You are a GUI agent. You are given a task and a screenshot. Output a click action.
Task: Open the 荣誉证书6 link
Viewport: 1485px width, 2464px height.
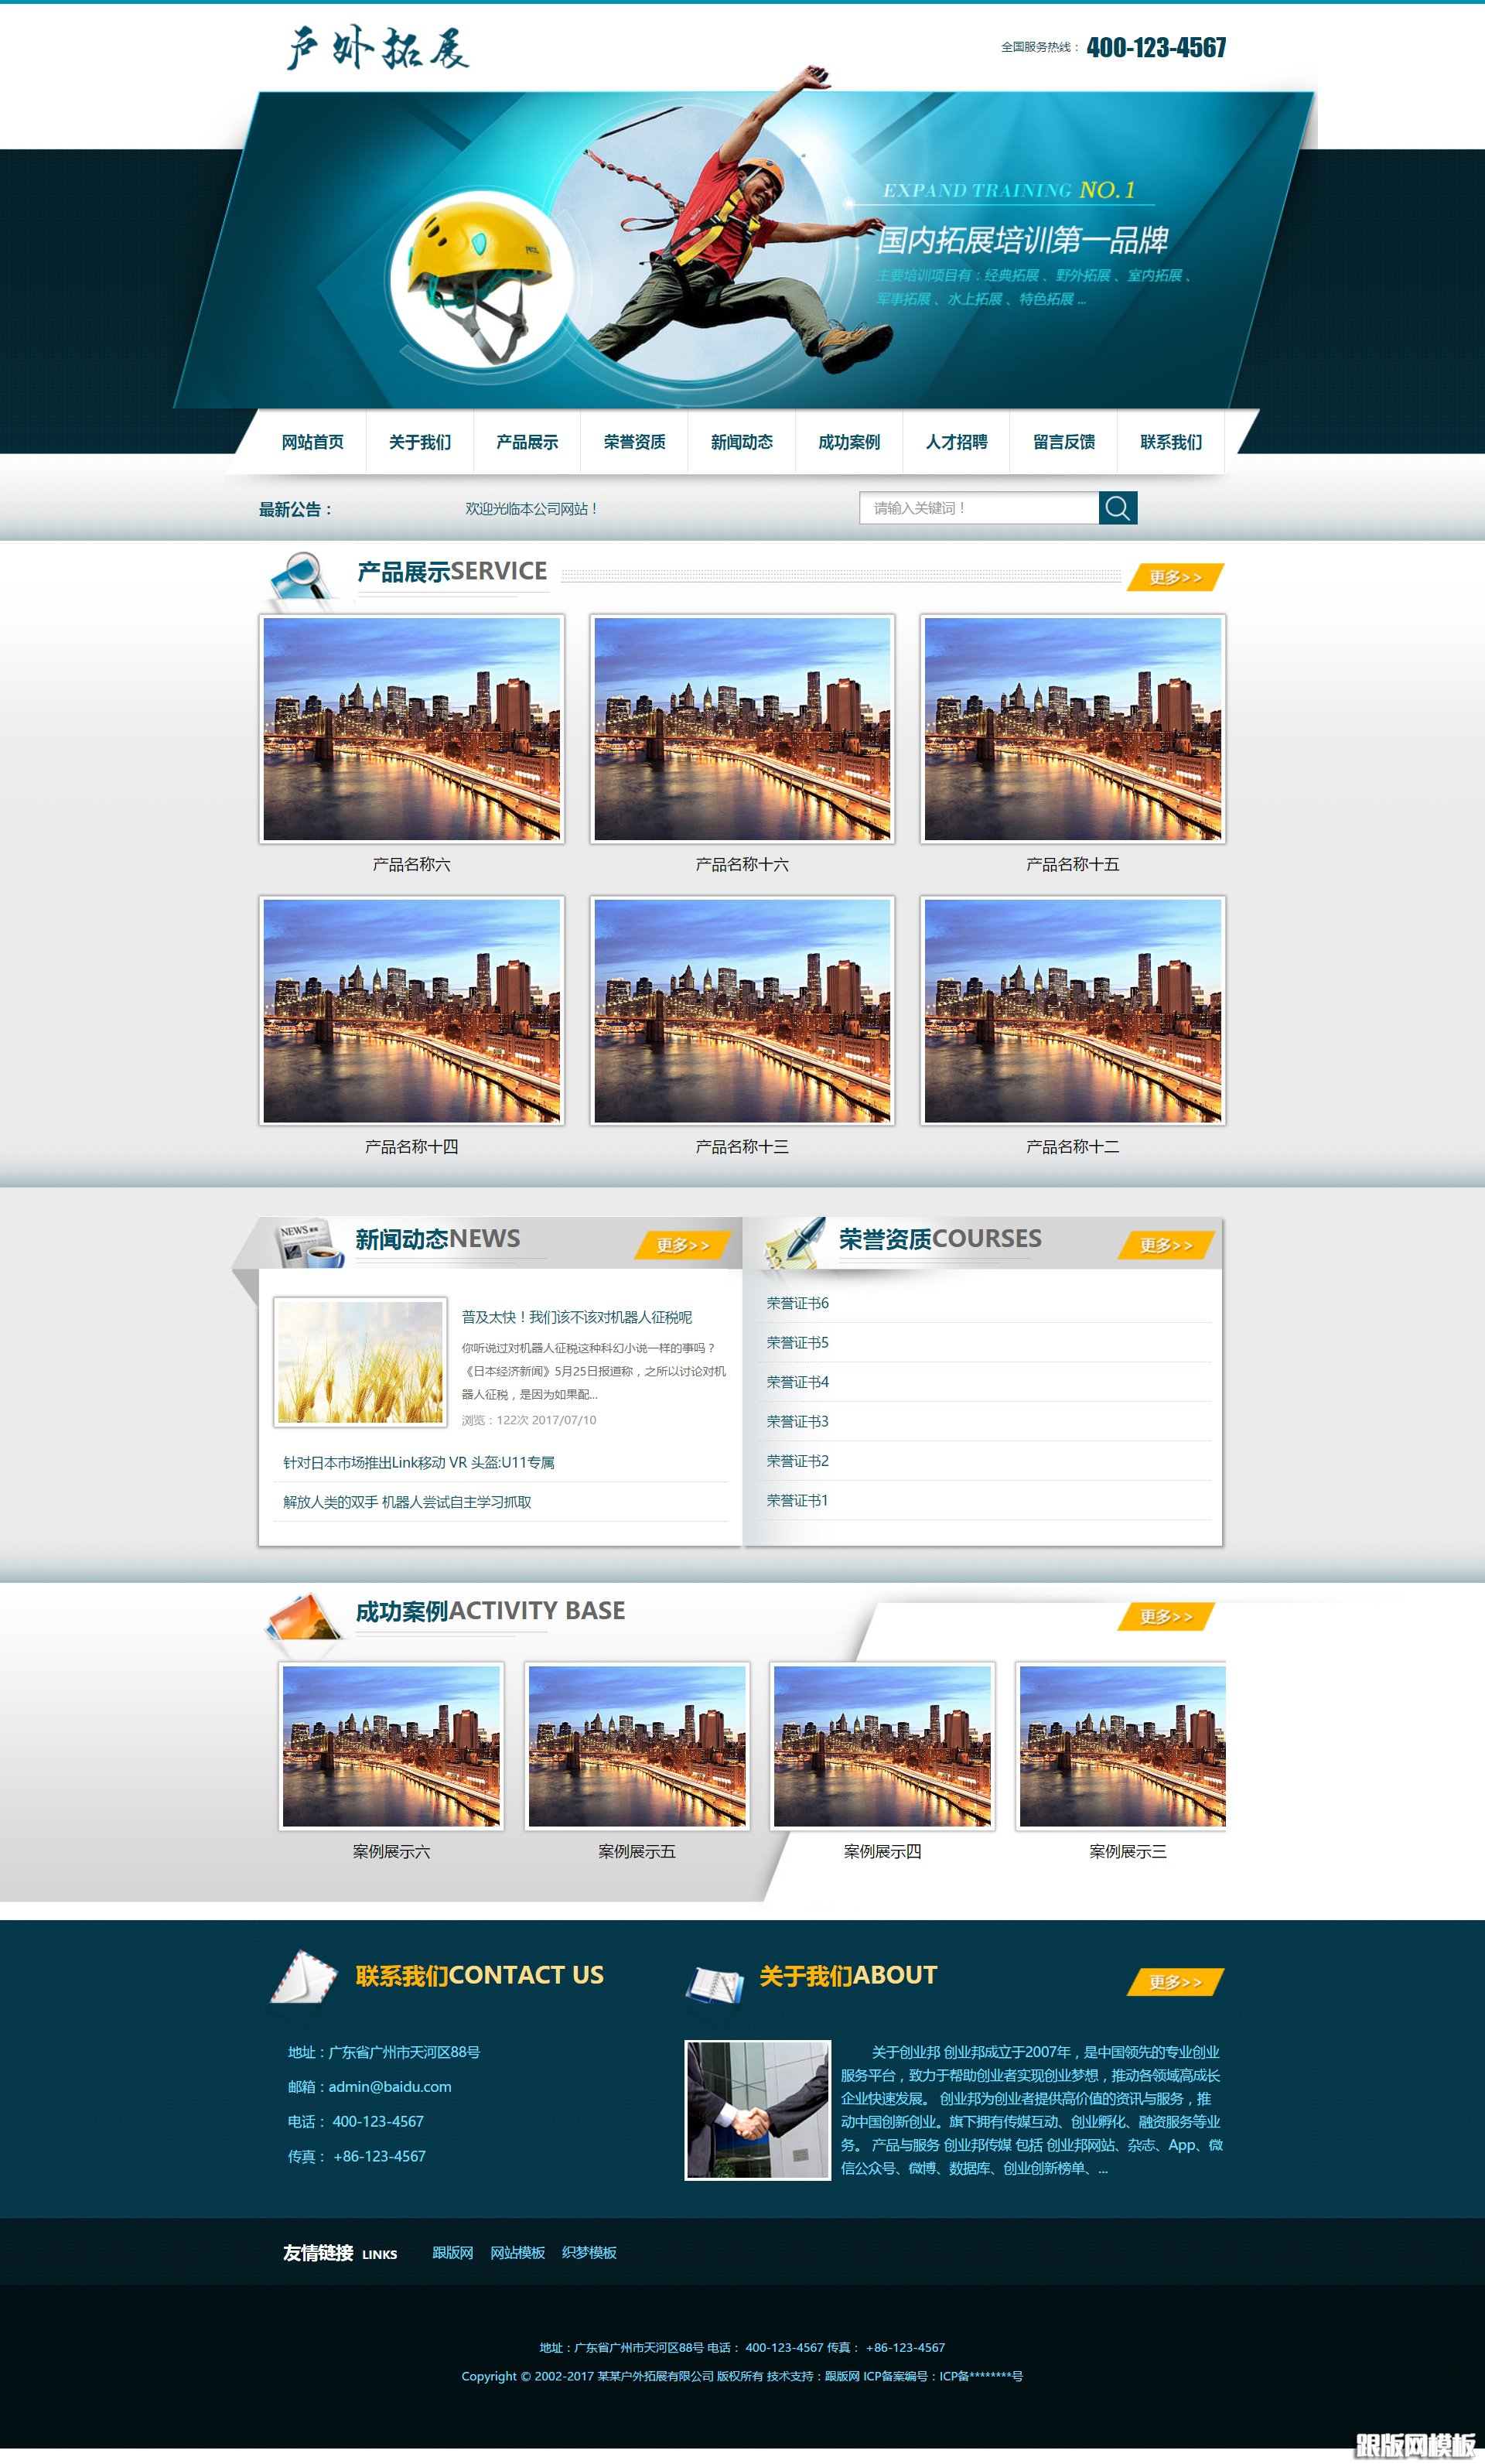click(797, 1303)
